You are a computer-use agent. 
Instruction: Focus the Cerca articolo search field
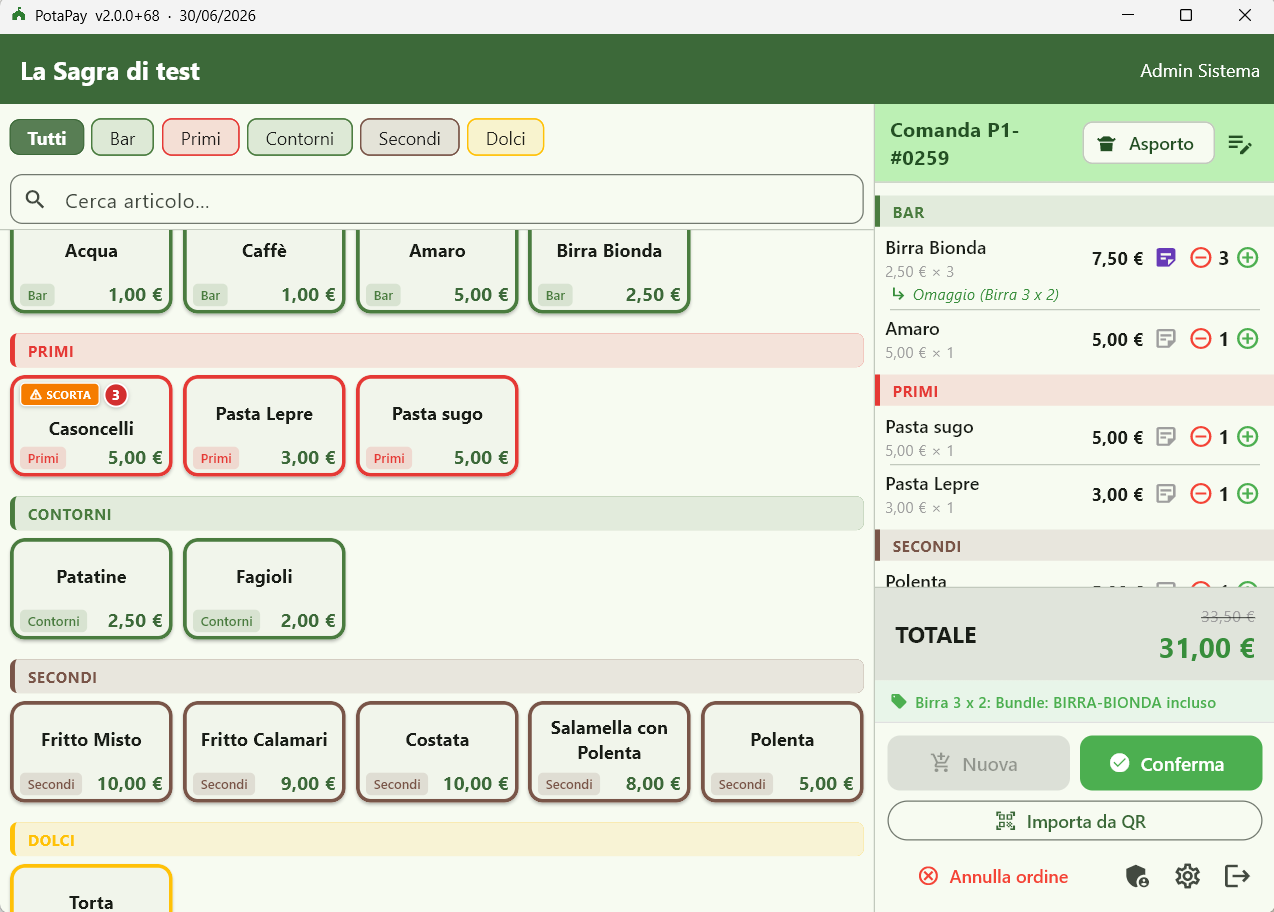(437, 200)
